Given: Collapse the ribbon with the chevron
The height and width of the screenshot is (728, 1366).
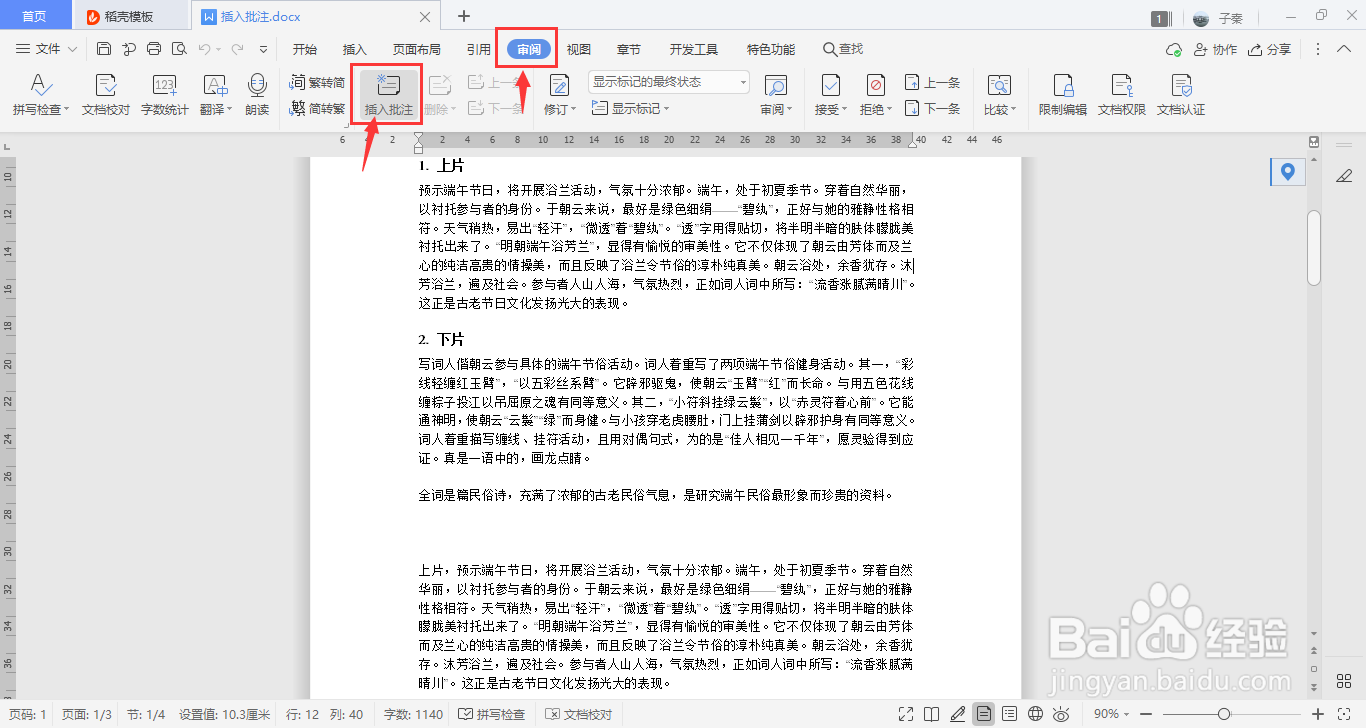Looking at the screenshot, I should tap(1344, 49).
